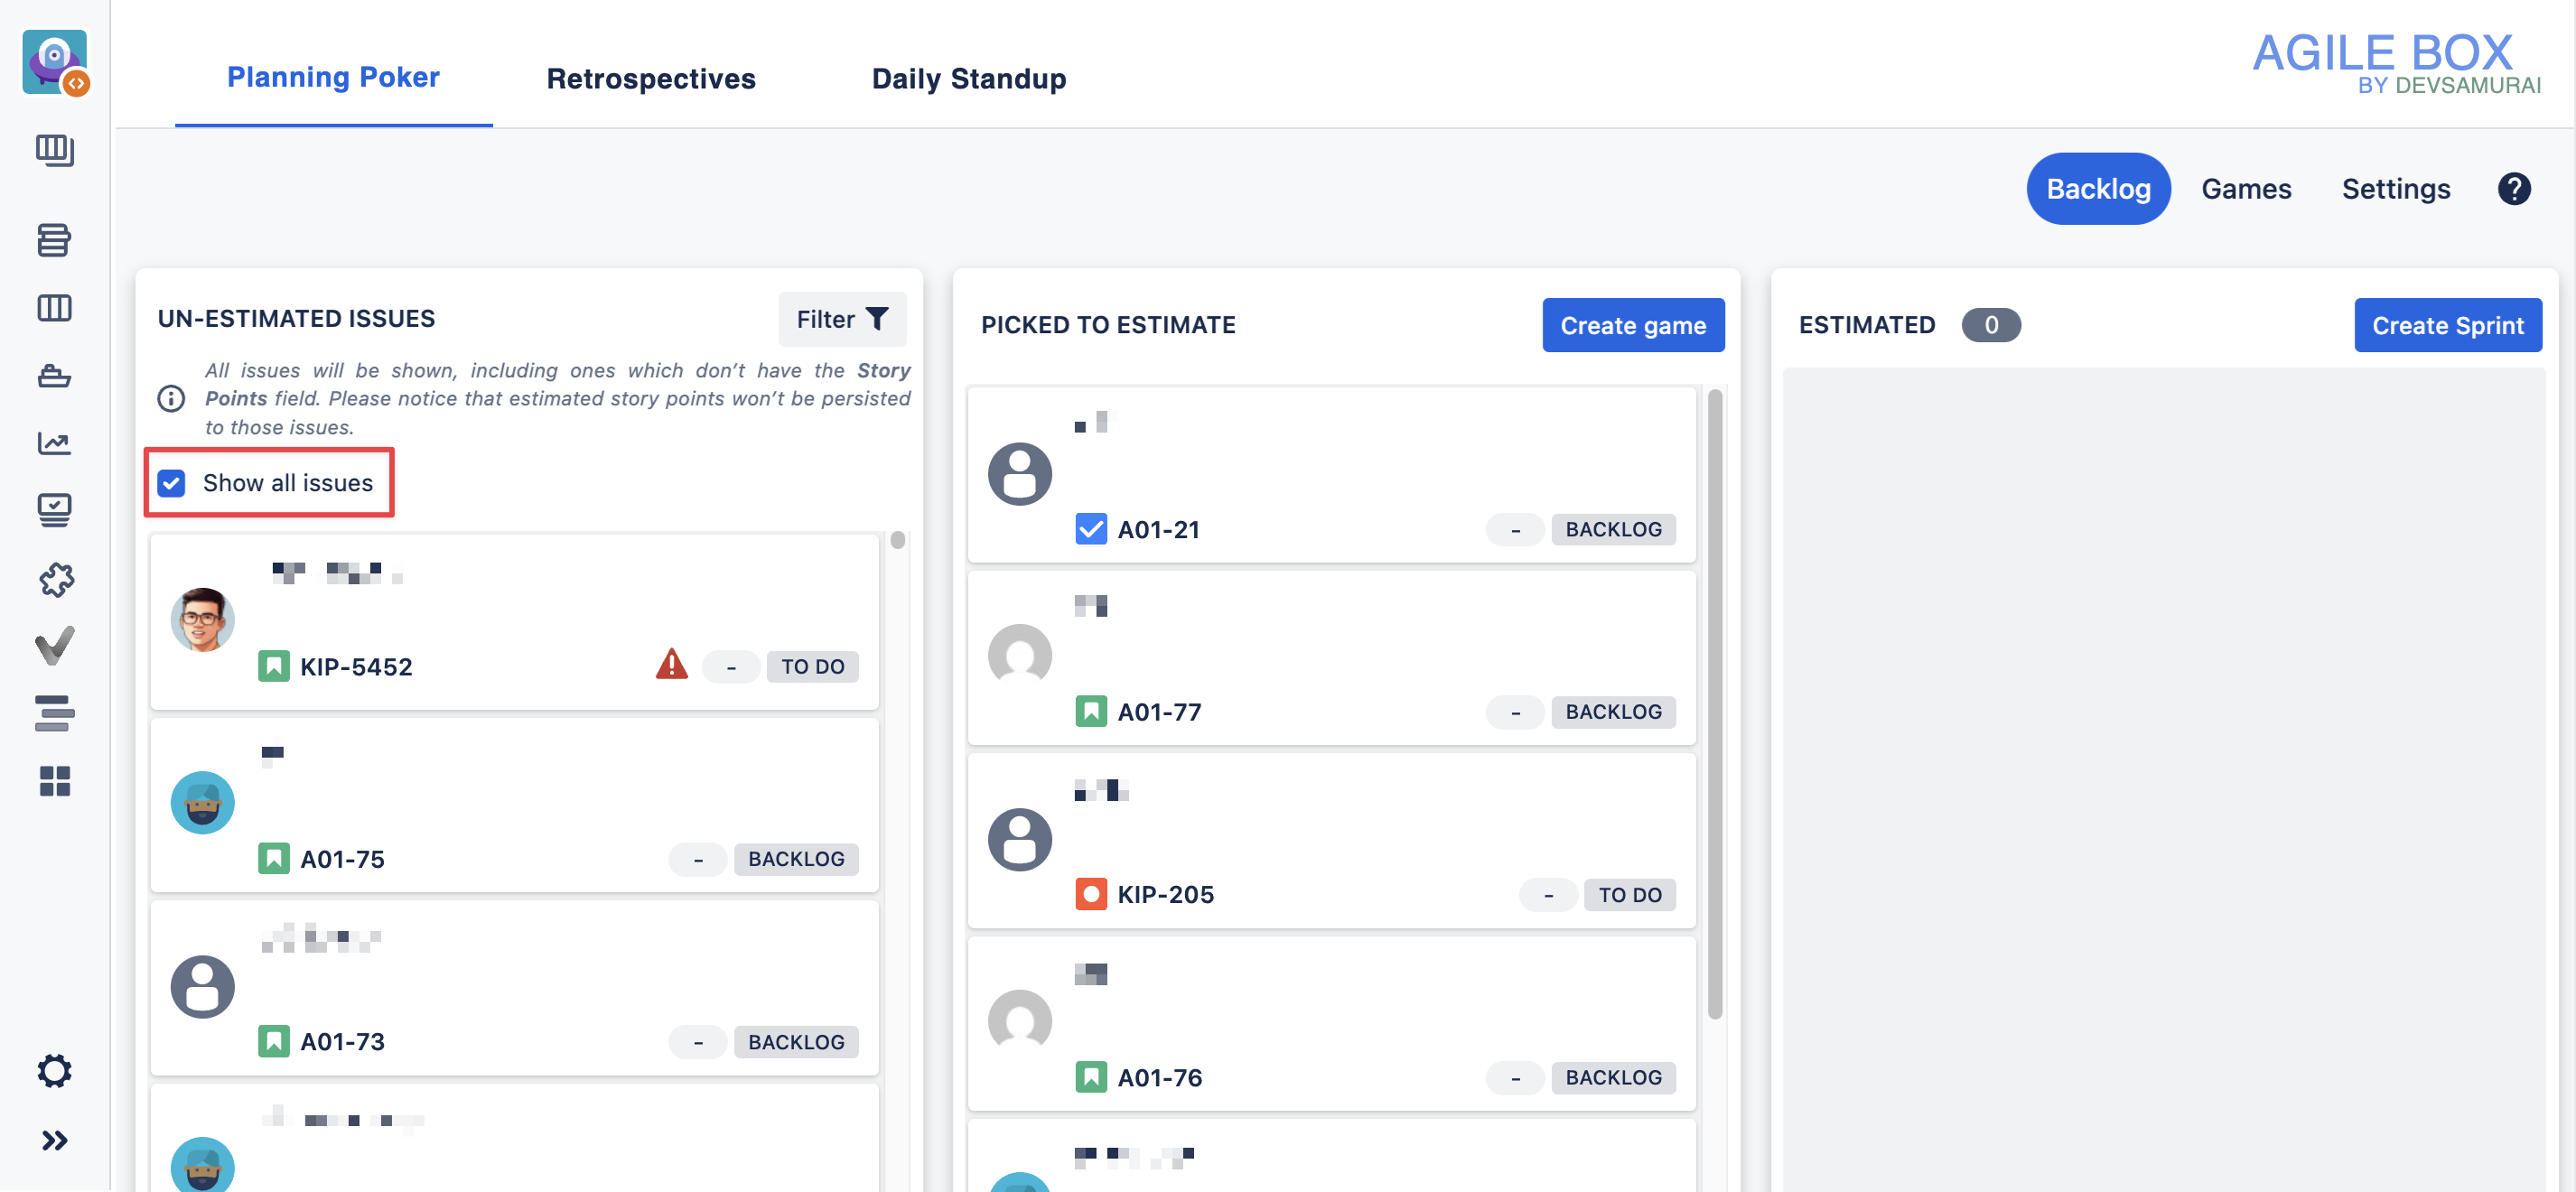The height and width of the screenshot is (1192, 2576).
Task: Open the settings gear in sidebar
Action: click(x=54, y=1071)
